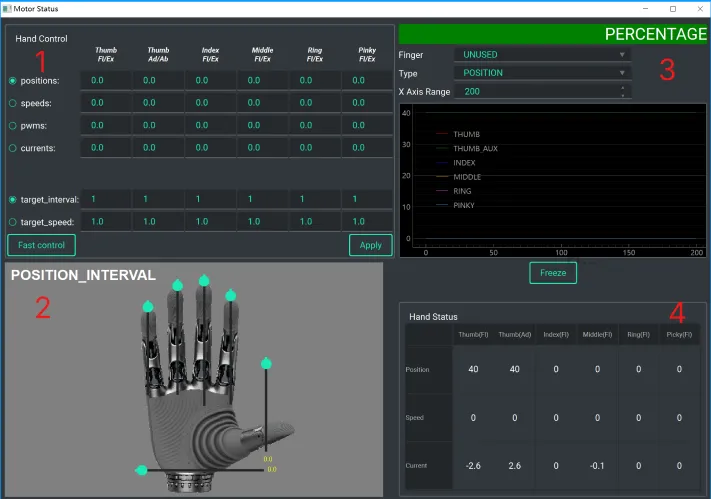Click target_speed field under Pinky Fl/Ex

pos(368,221)
